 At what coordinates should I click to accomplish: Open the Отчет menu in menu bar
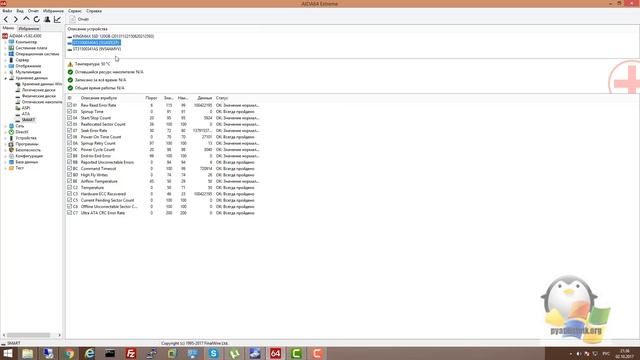click(33, 11)
